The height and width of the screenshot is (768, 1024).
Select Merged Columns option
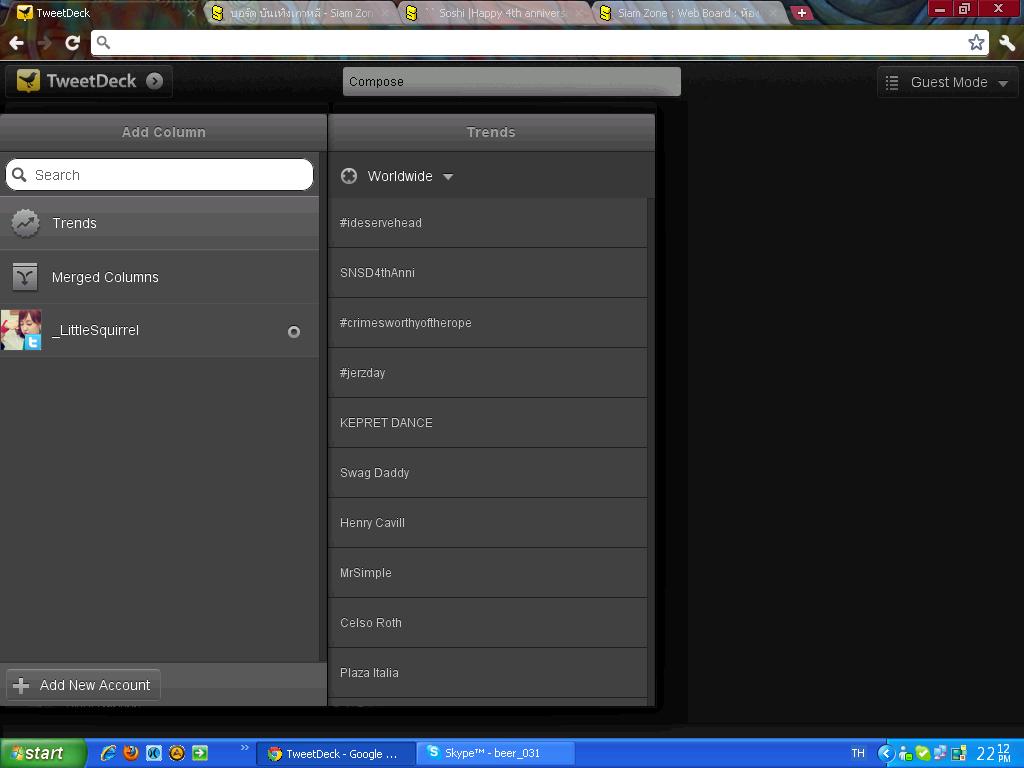(159, 277)
